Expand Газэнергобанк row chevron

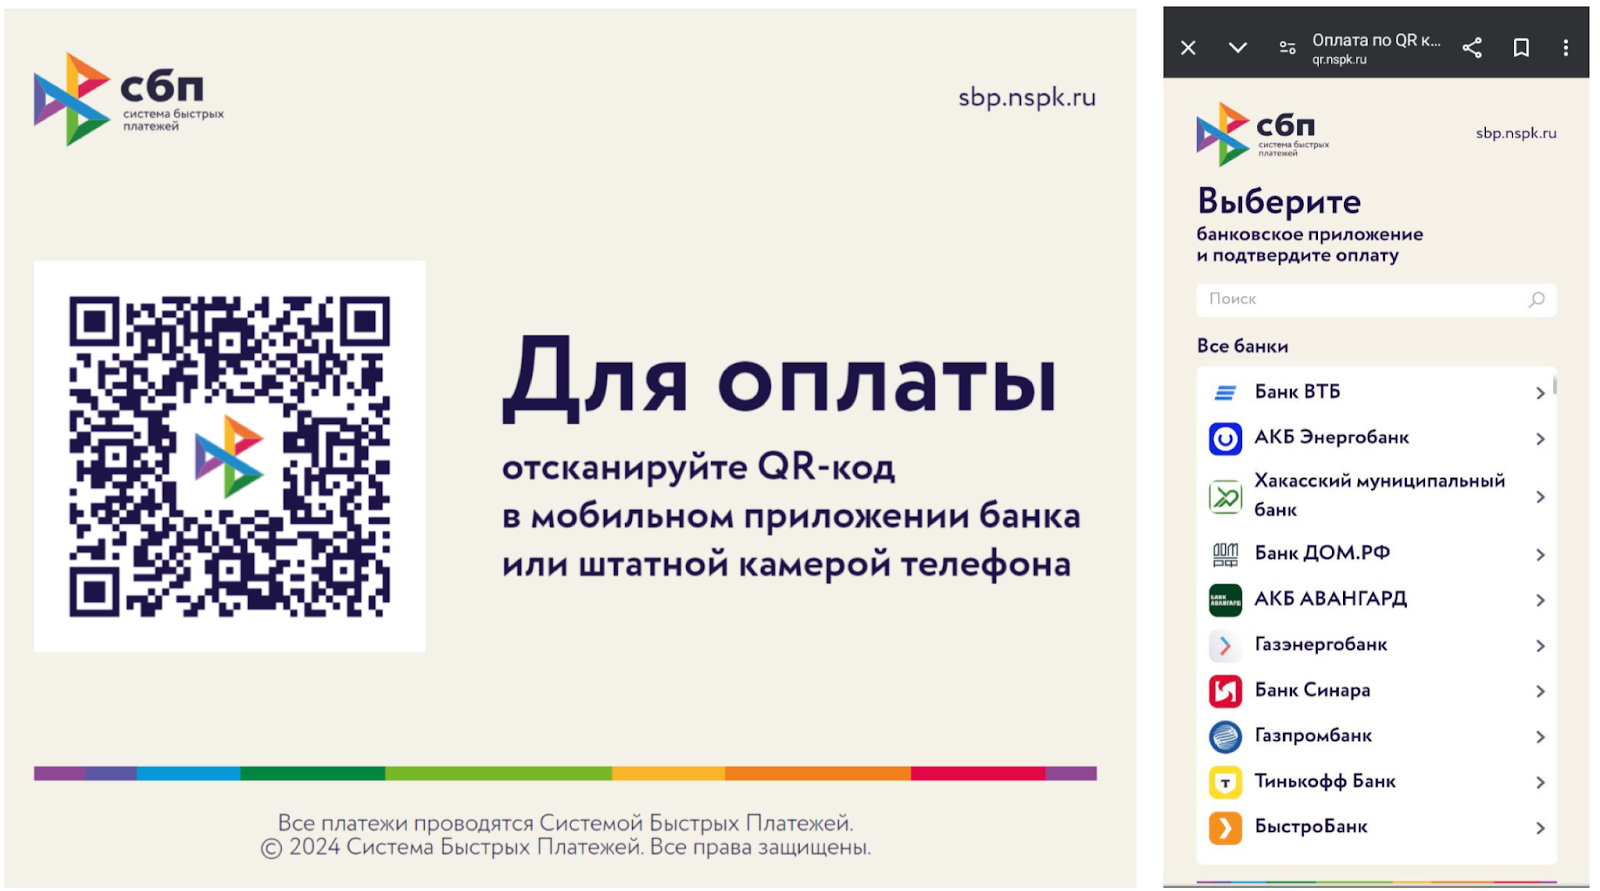1540,646
